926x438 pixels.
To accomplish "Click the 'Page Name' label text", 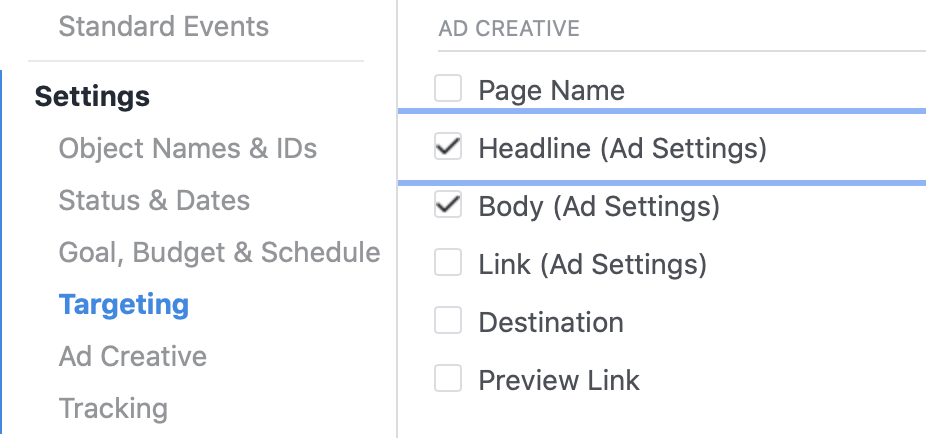I will (551, 91).
